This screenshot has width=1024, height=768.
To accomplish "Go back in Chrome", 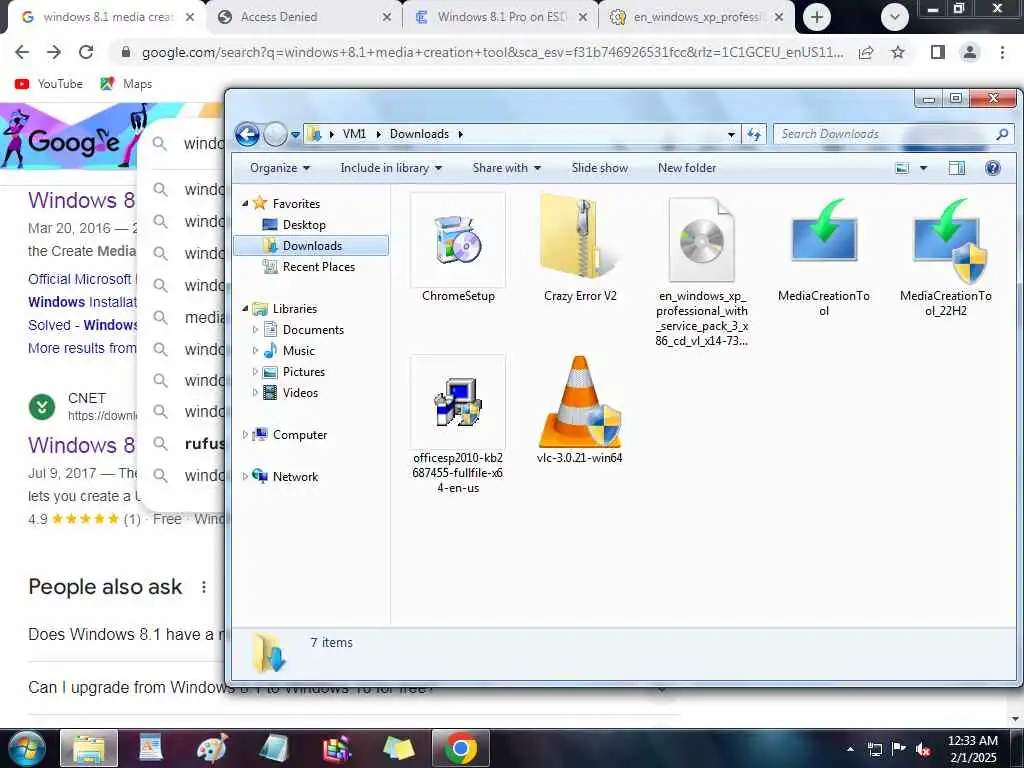I will tap(22, 52).
